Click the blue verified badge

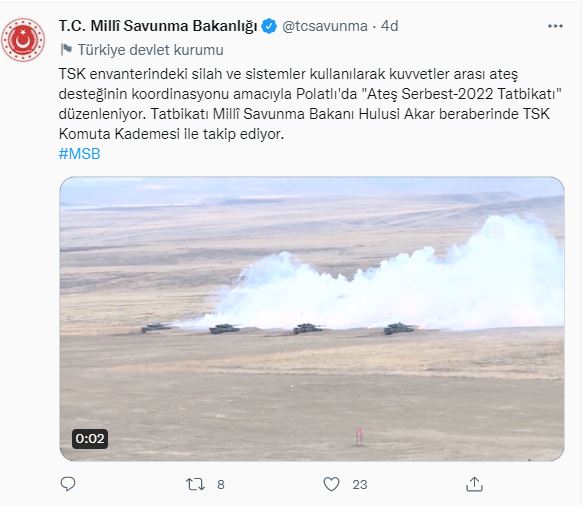(269, 26)
